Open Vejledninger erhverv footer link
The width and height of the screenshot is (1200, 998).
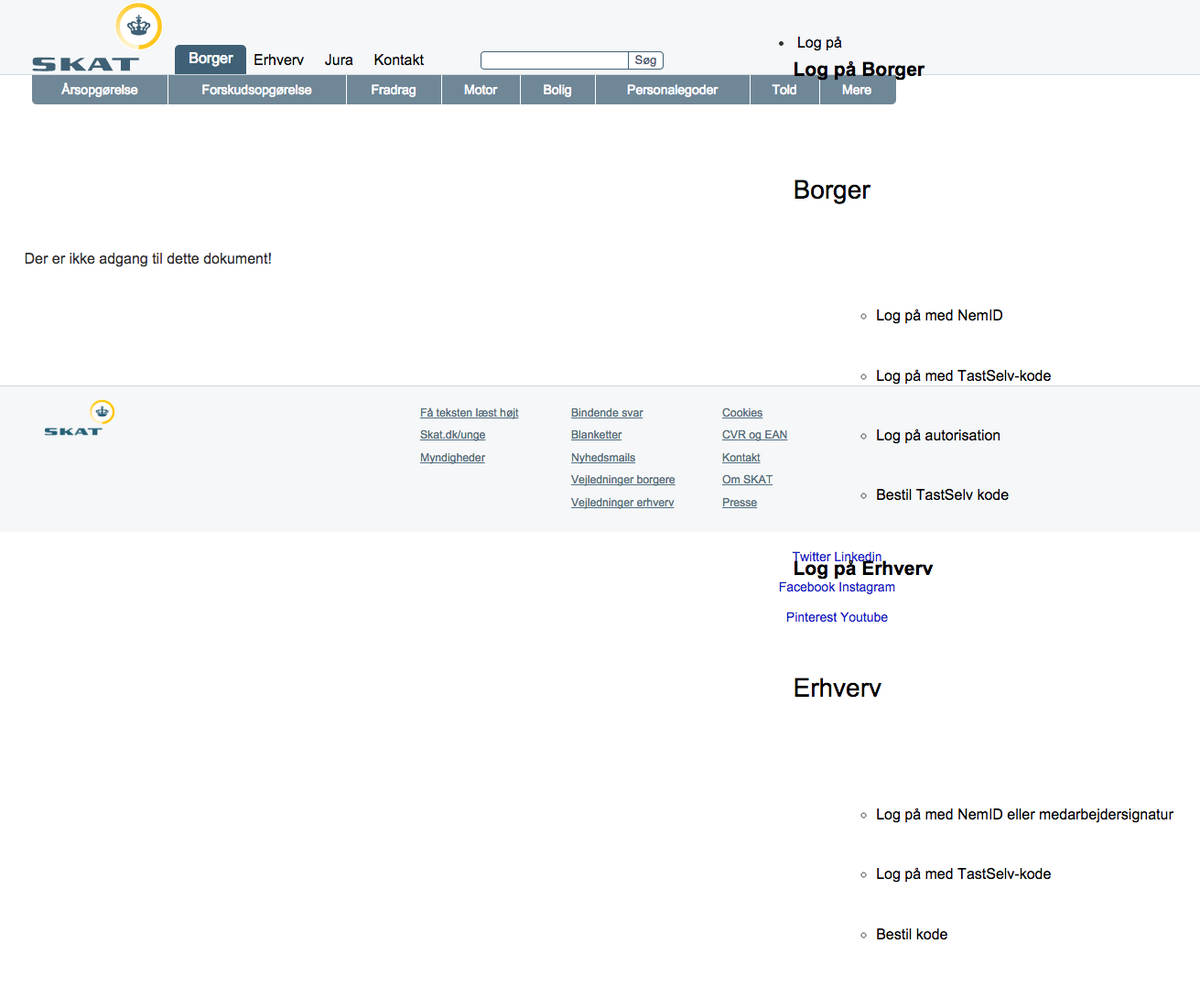click(622, 503)
